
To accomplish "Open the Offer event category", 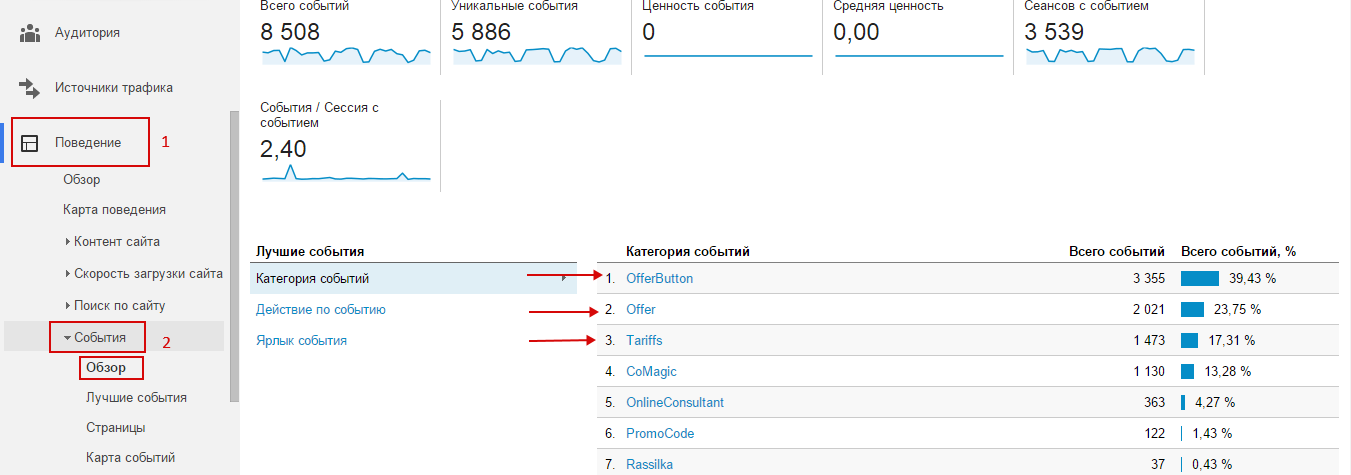I will [x=641, y=310].
